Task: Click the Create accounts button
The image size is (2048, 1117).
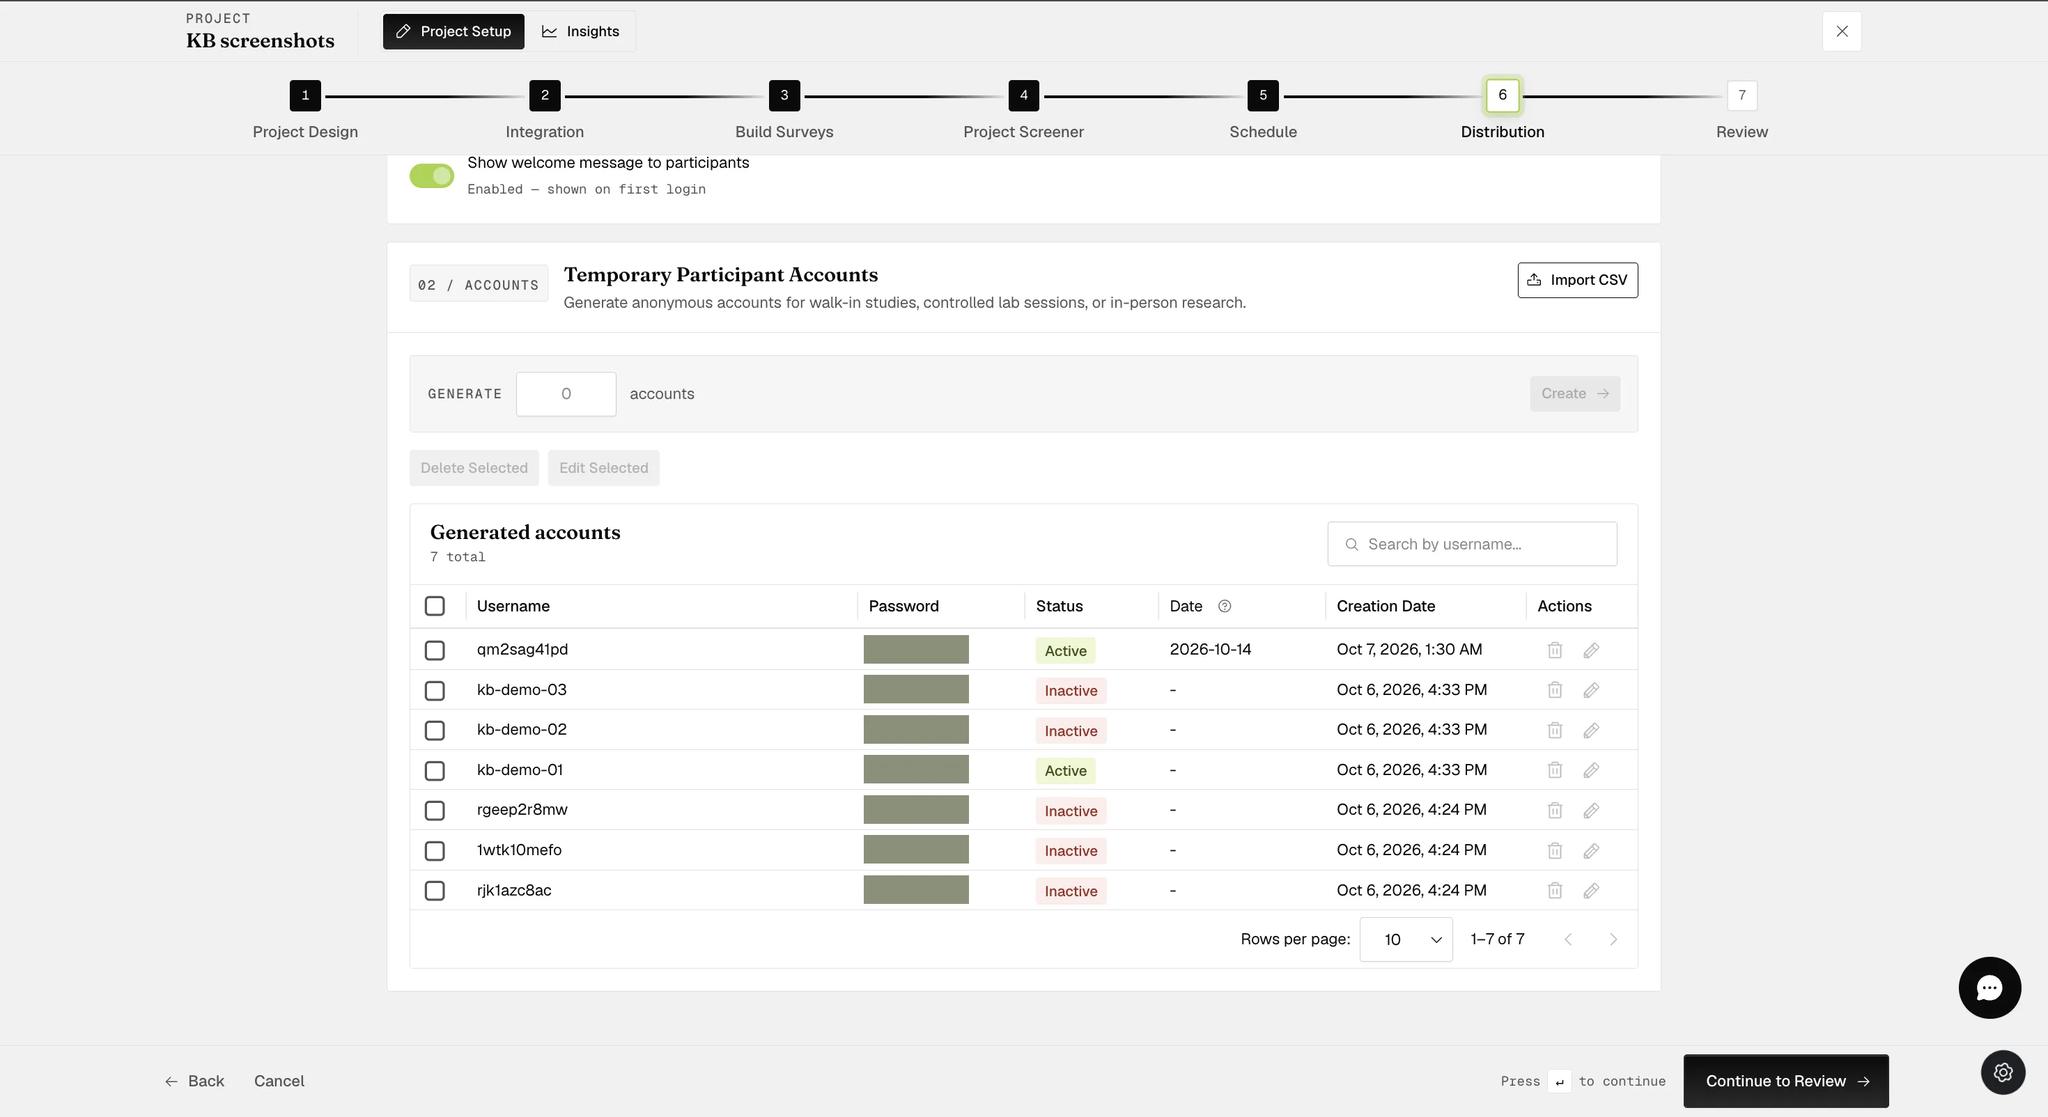Action: 1574,393
